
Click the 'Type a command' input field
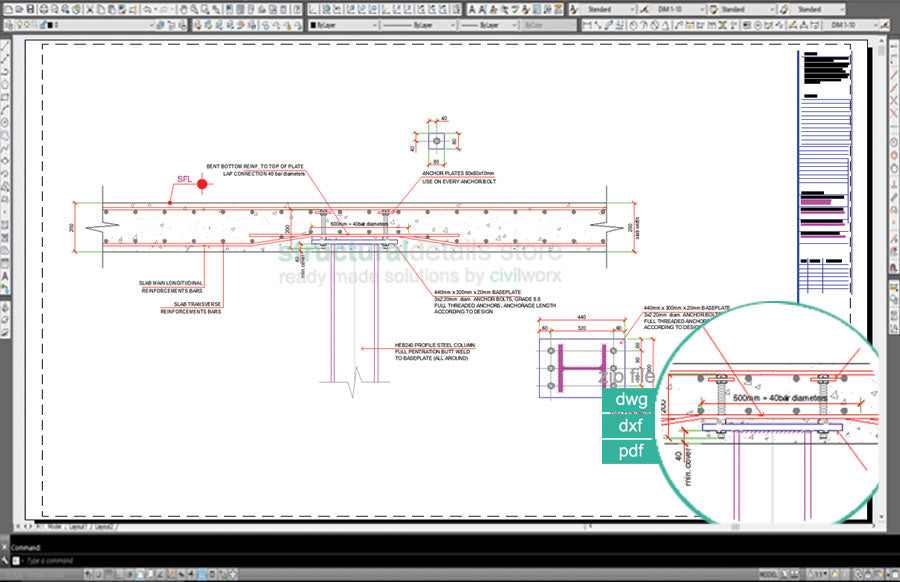tap(60, 561)
